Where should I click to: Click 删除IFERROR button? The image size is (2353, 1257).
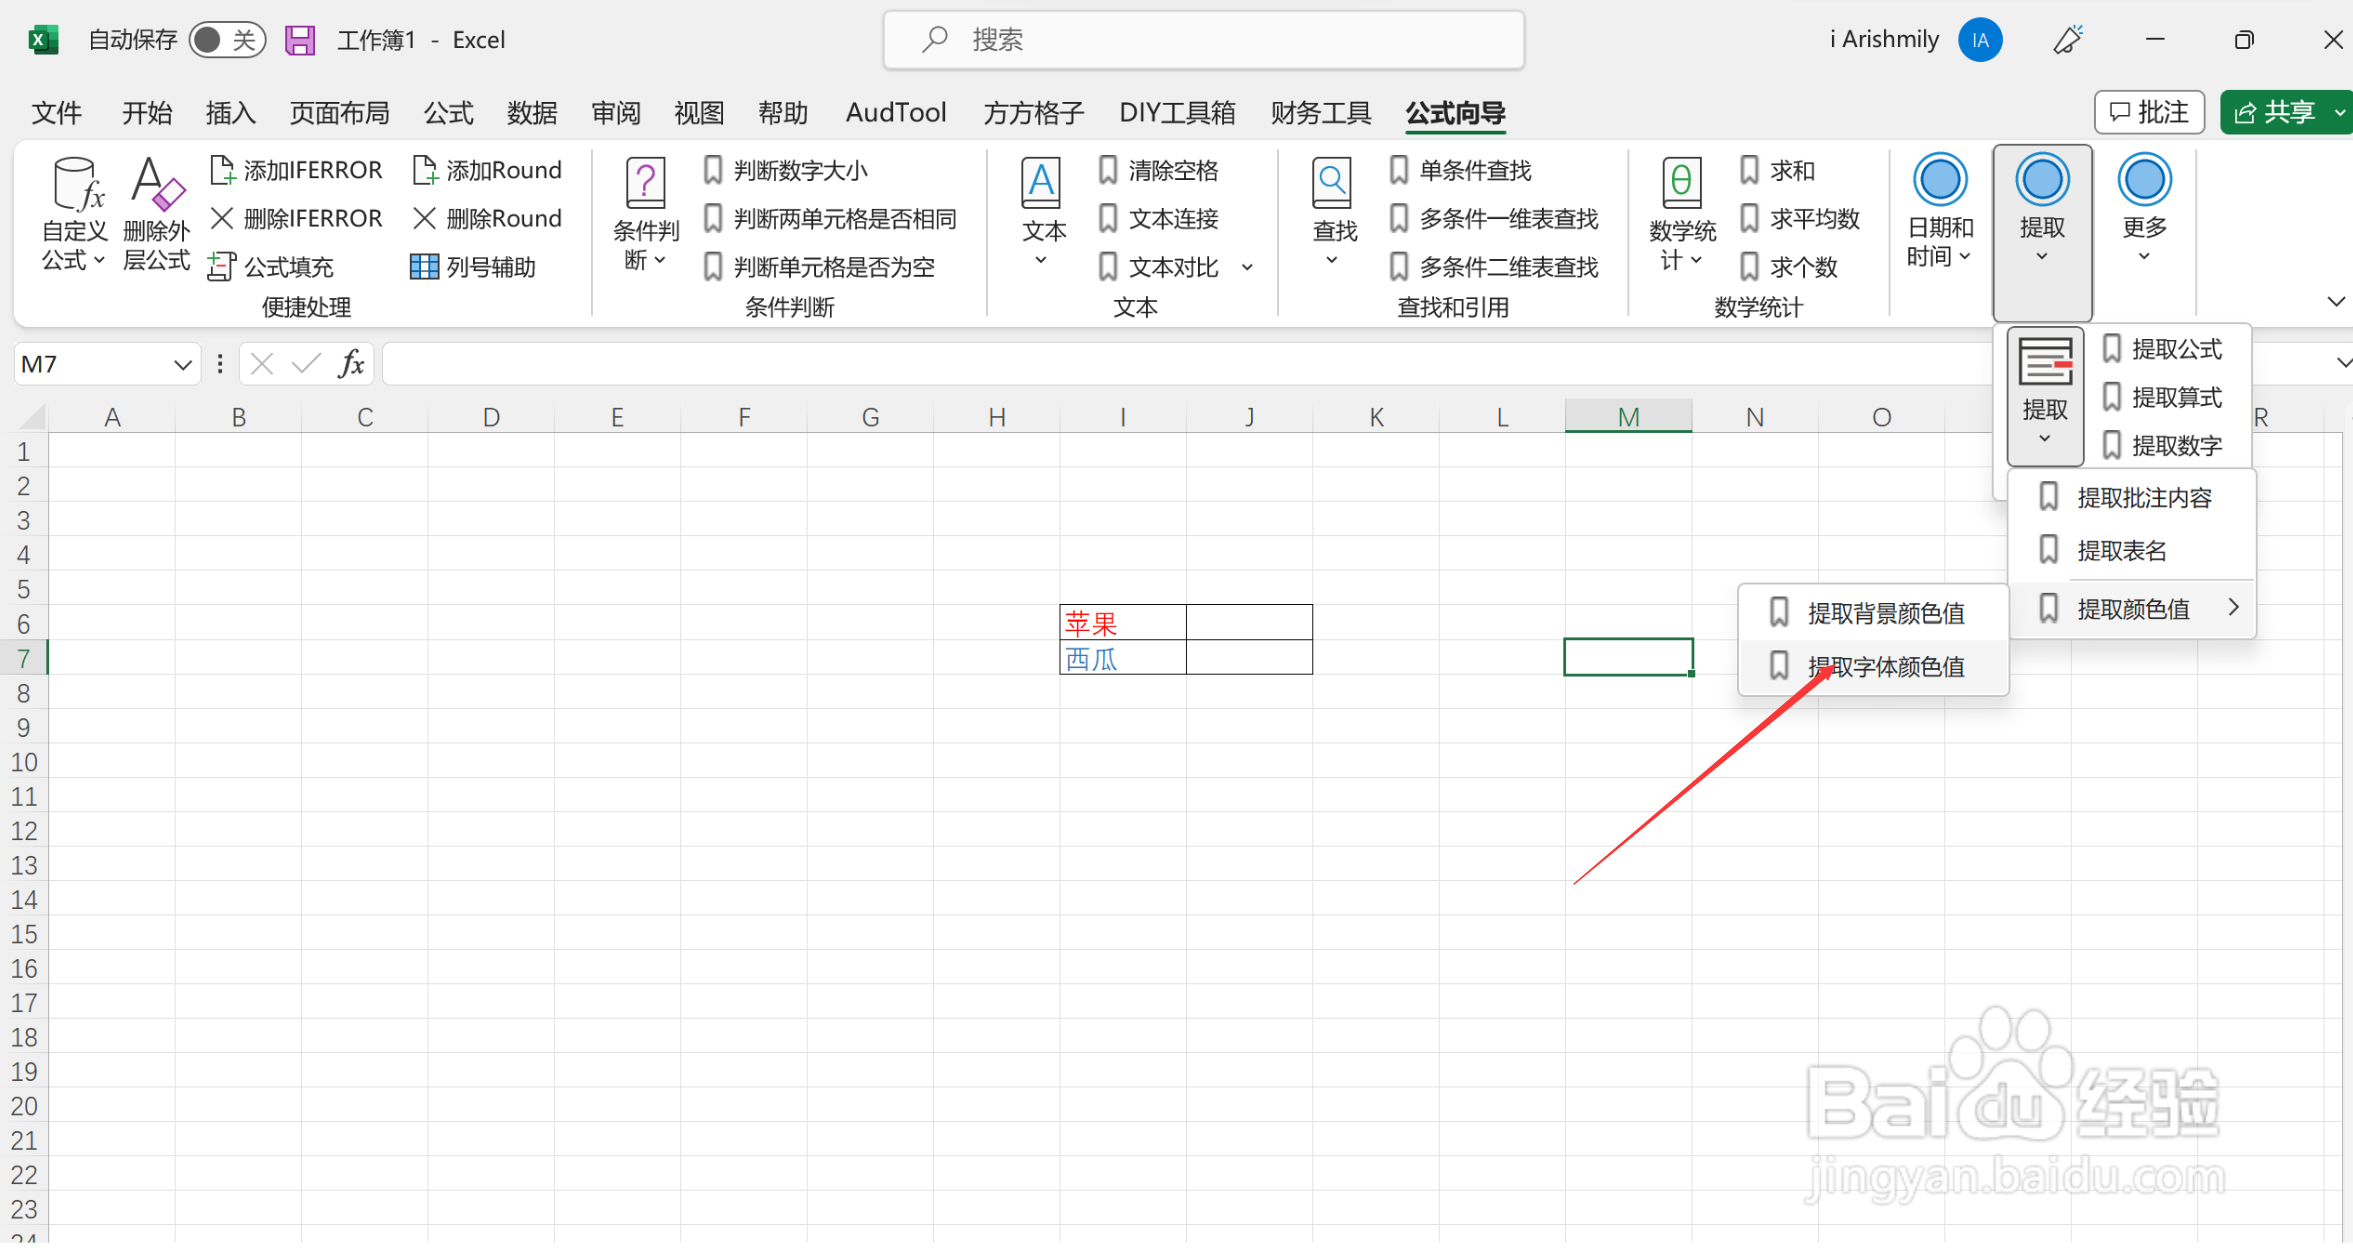296,218
